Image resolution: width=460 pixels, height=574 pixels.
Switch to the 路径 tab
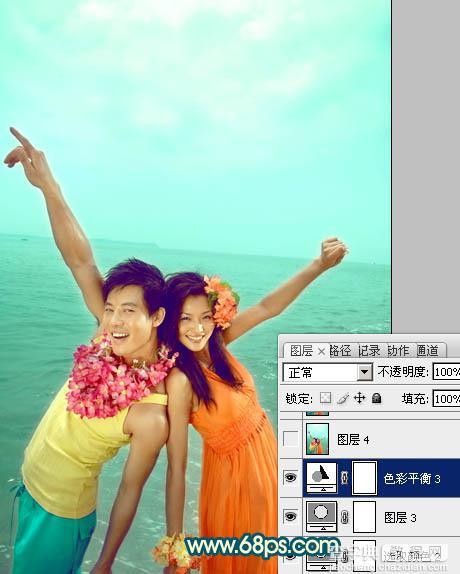pos(341,351)
